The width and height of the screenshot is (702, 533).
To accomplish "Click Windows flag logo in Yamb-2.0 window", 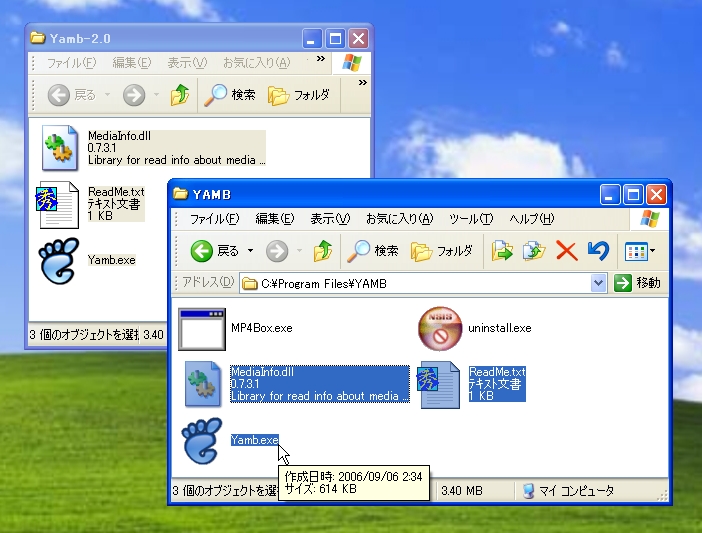I will point(352,63).
